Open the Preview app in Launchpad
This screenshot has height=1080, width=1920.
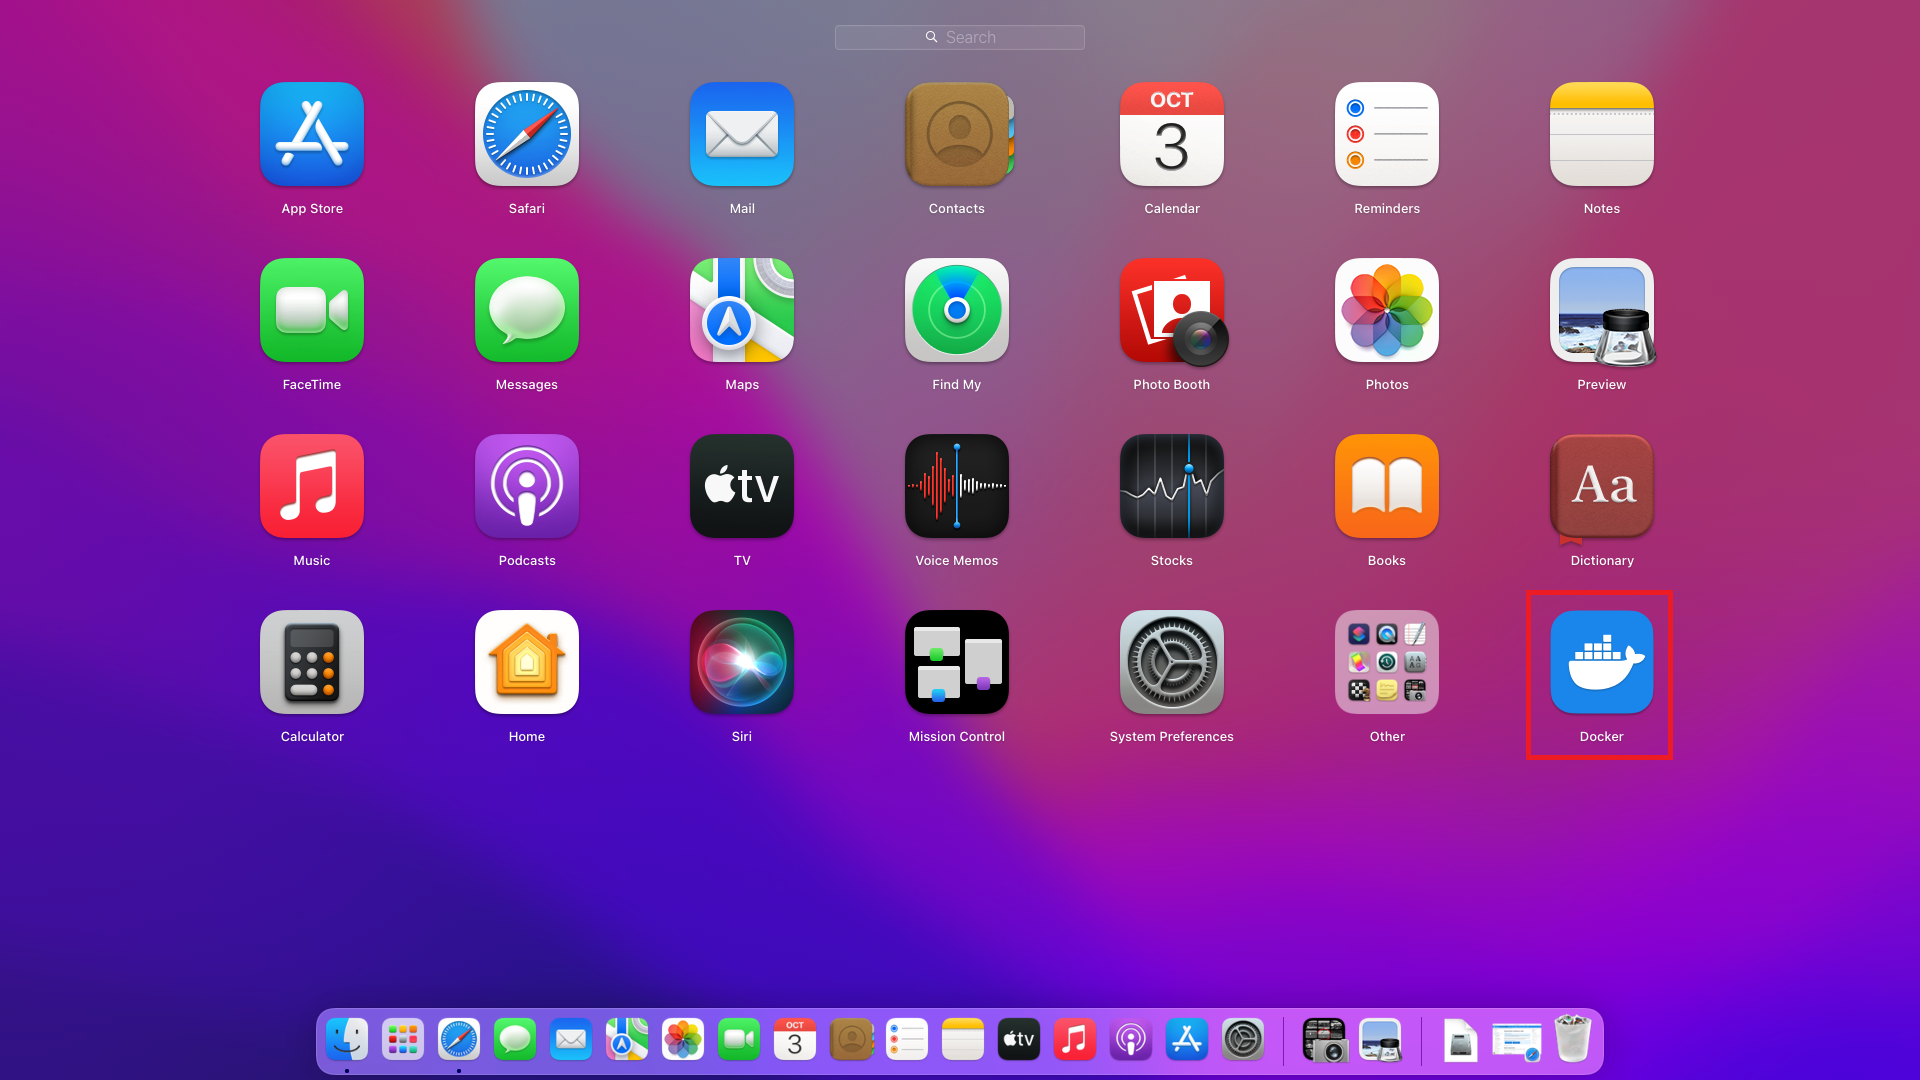(x=1601, y=310)
